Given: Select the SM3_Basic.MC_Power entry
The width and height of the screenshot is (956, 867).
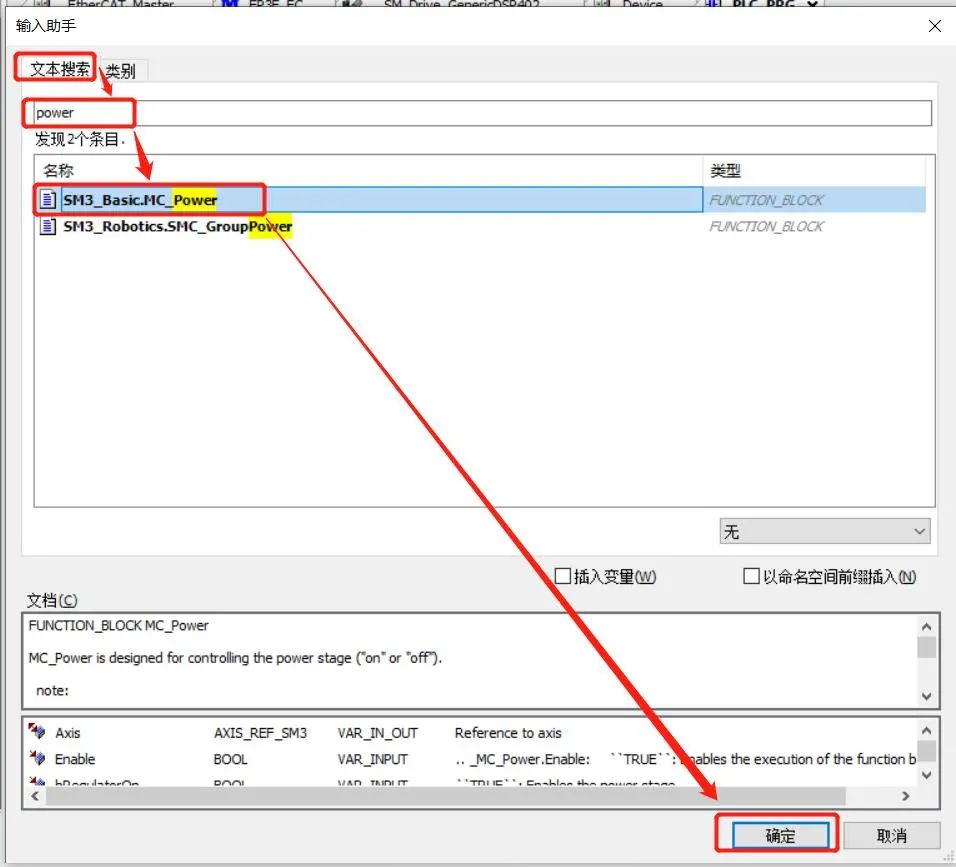Looking at the screenshot, I should [140, 200].
